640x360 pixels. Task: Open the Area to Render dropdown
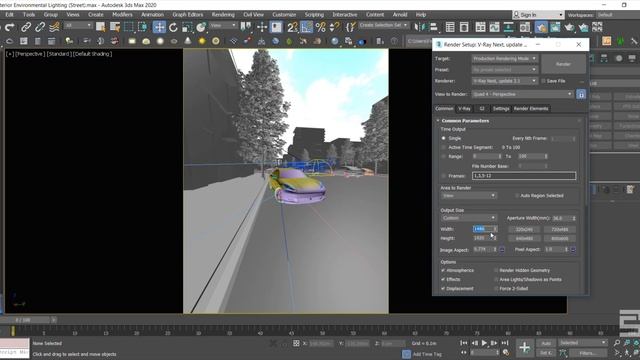469,196
